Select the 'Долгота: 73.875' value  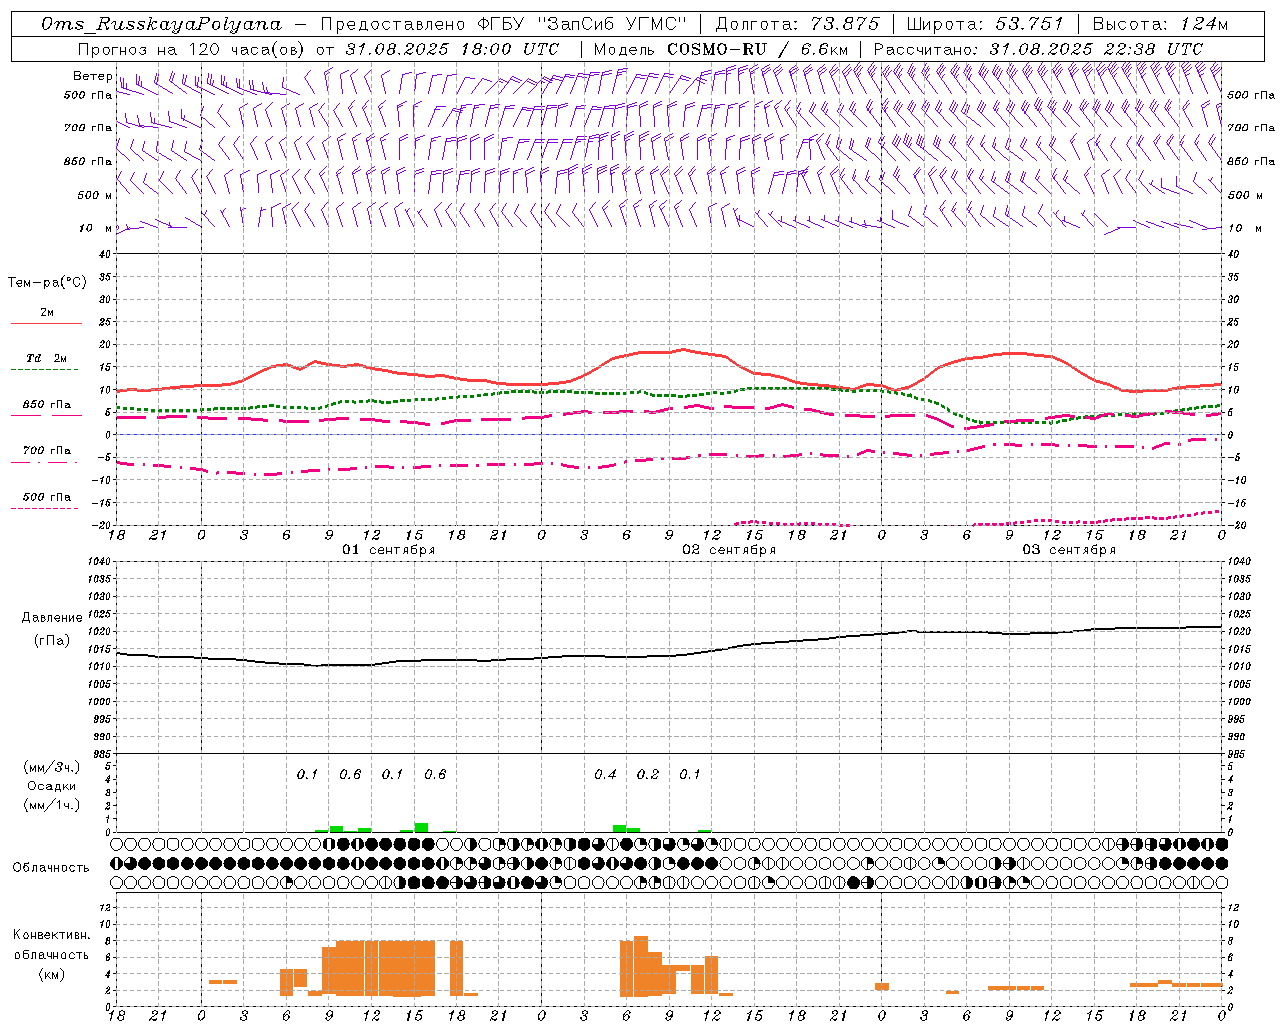click(798, 24)
